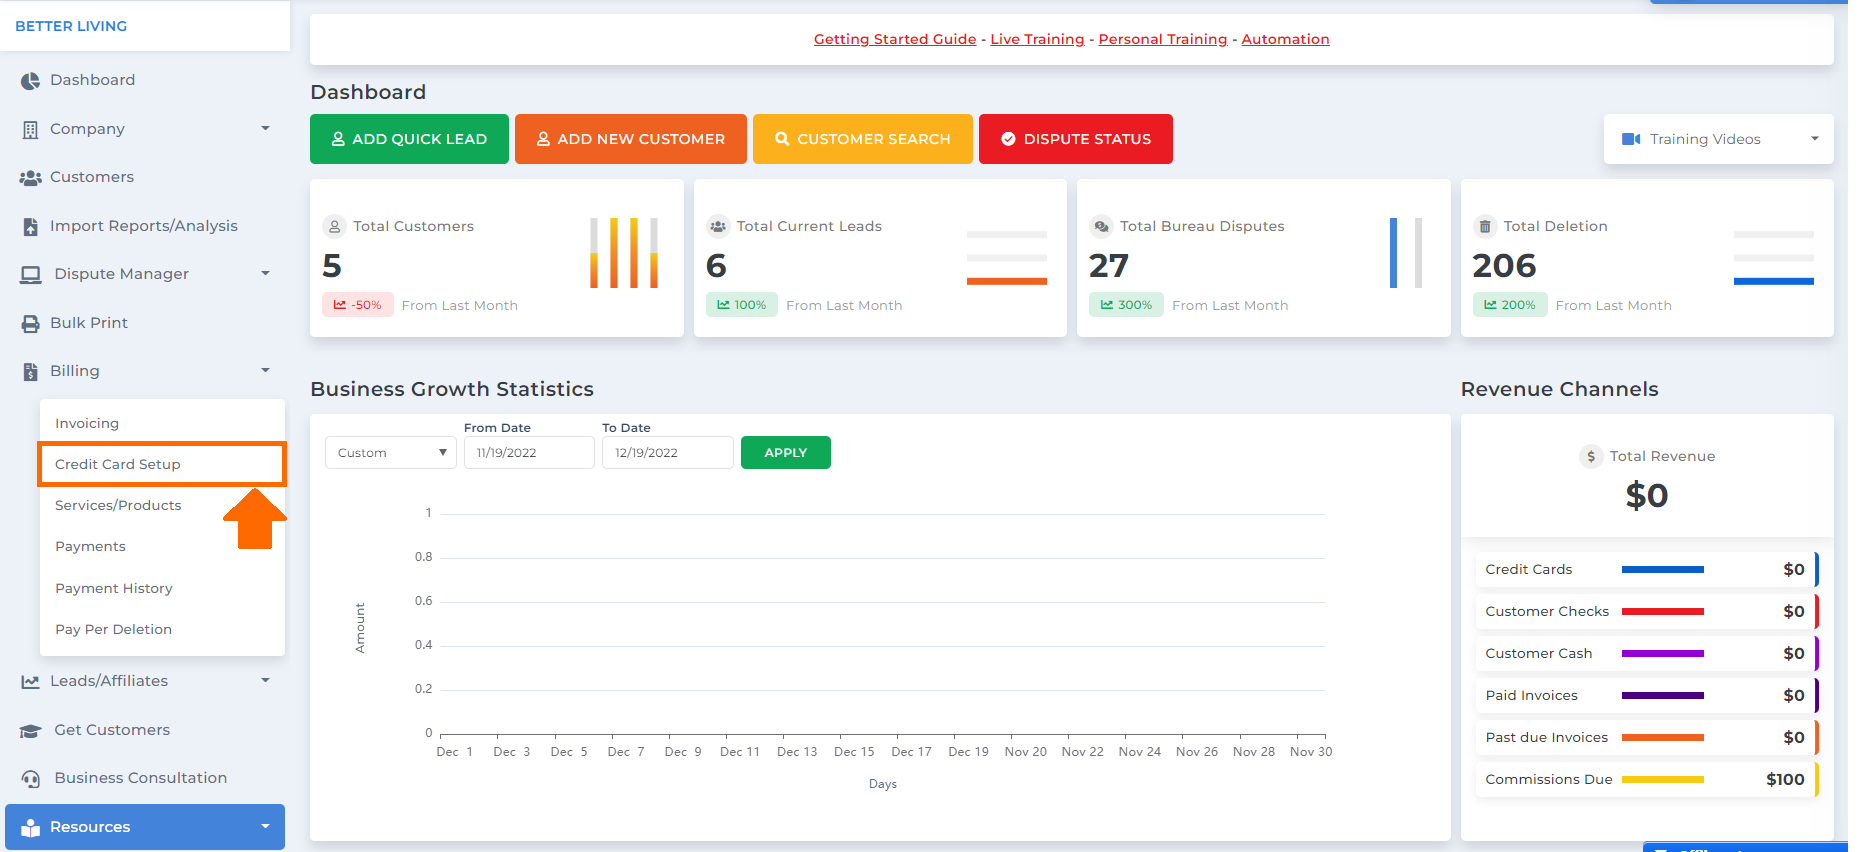Click the From Date input field
This screenshot has height=852, width=1862.
tap(529, 453)
